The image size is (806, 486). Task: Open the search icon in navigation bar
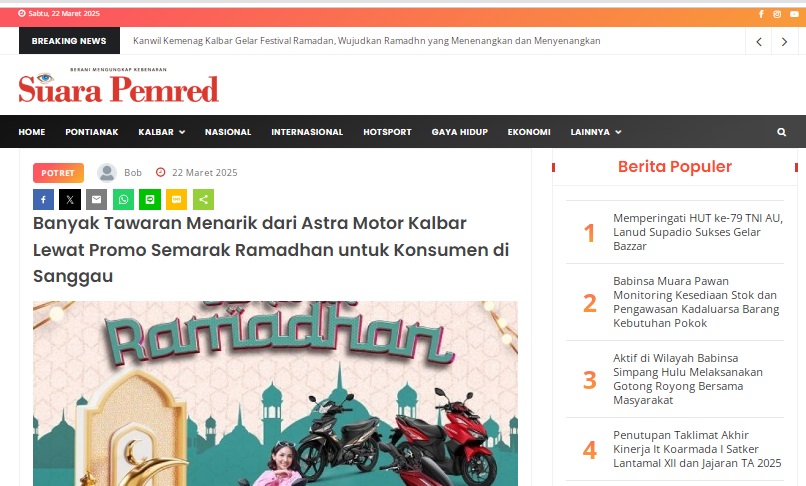coord(781,132)
